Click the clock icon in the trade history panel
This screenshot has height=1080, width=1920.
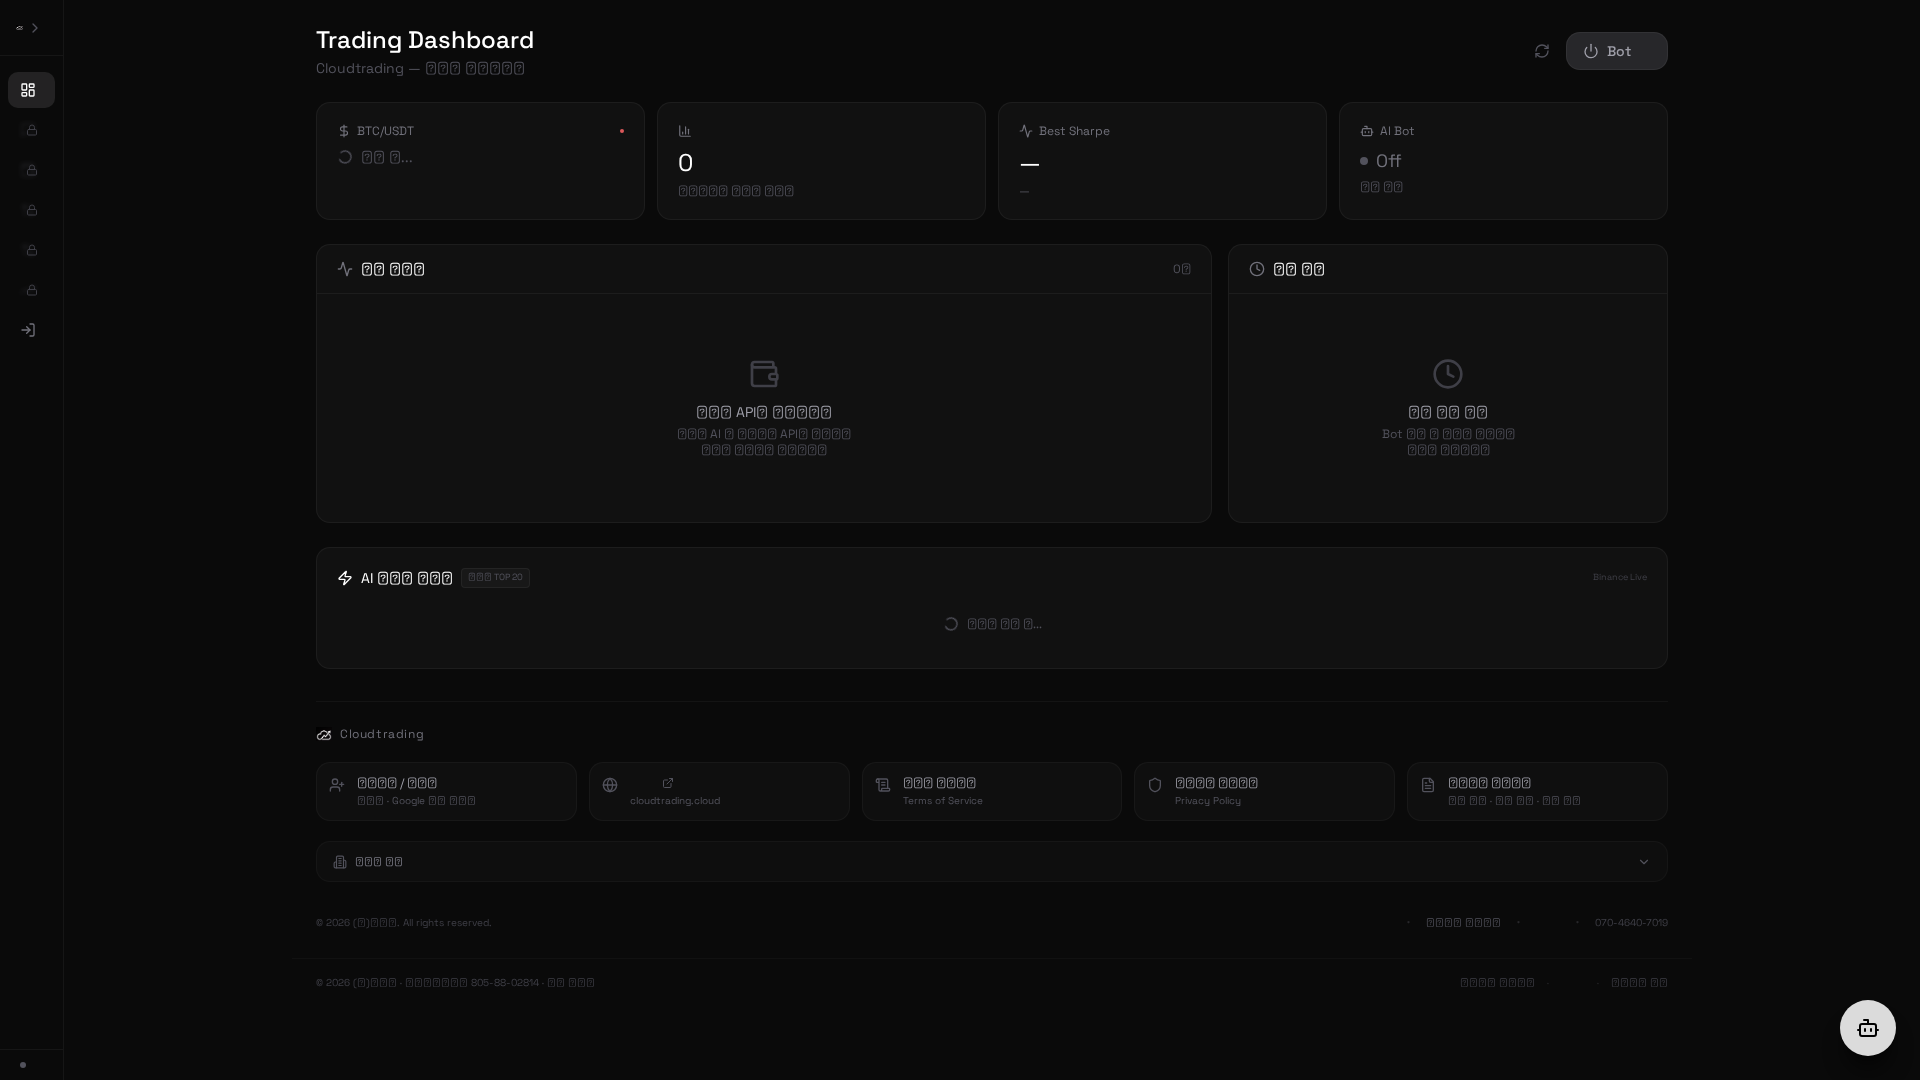tap(1257, 268)
